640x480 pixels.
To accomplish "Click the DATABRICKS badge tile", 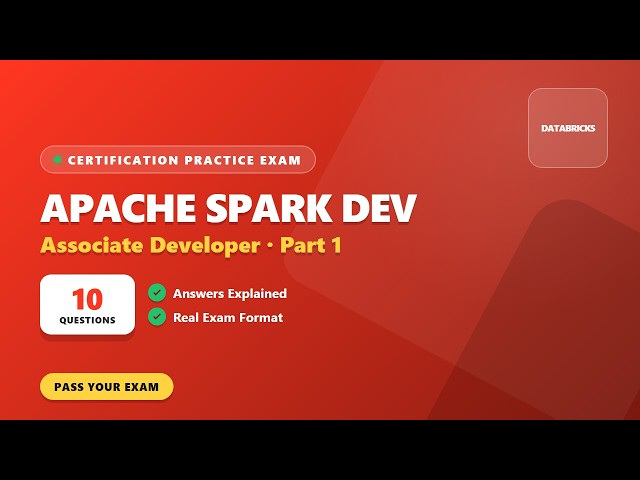I will [x=568, y=128].
